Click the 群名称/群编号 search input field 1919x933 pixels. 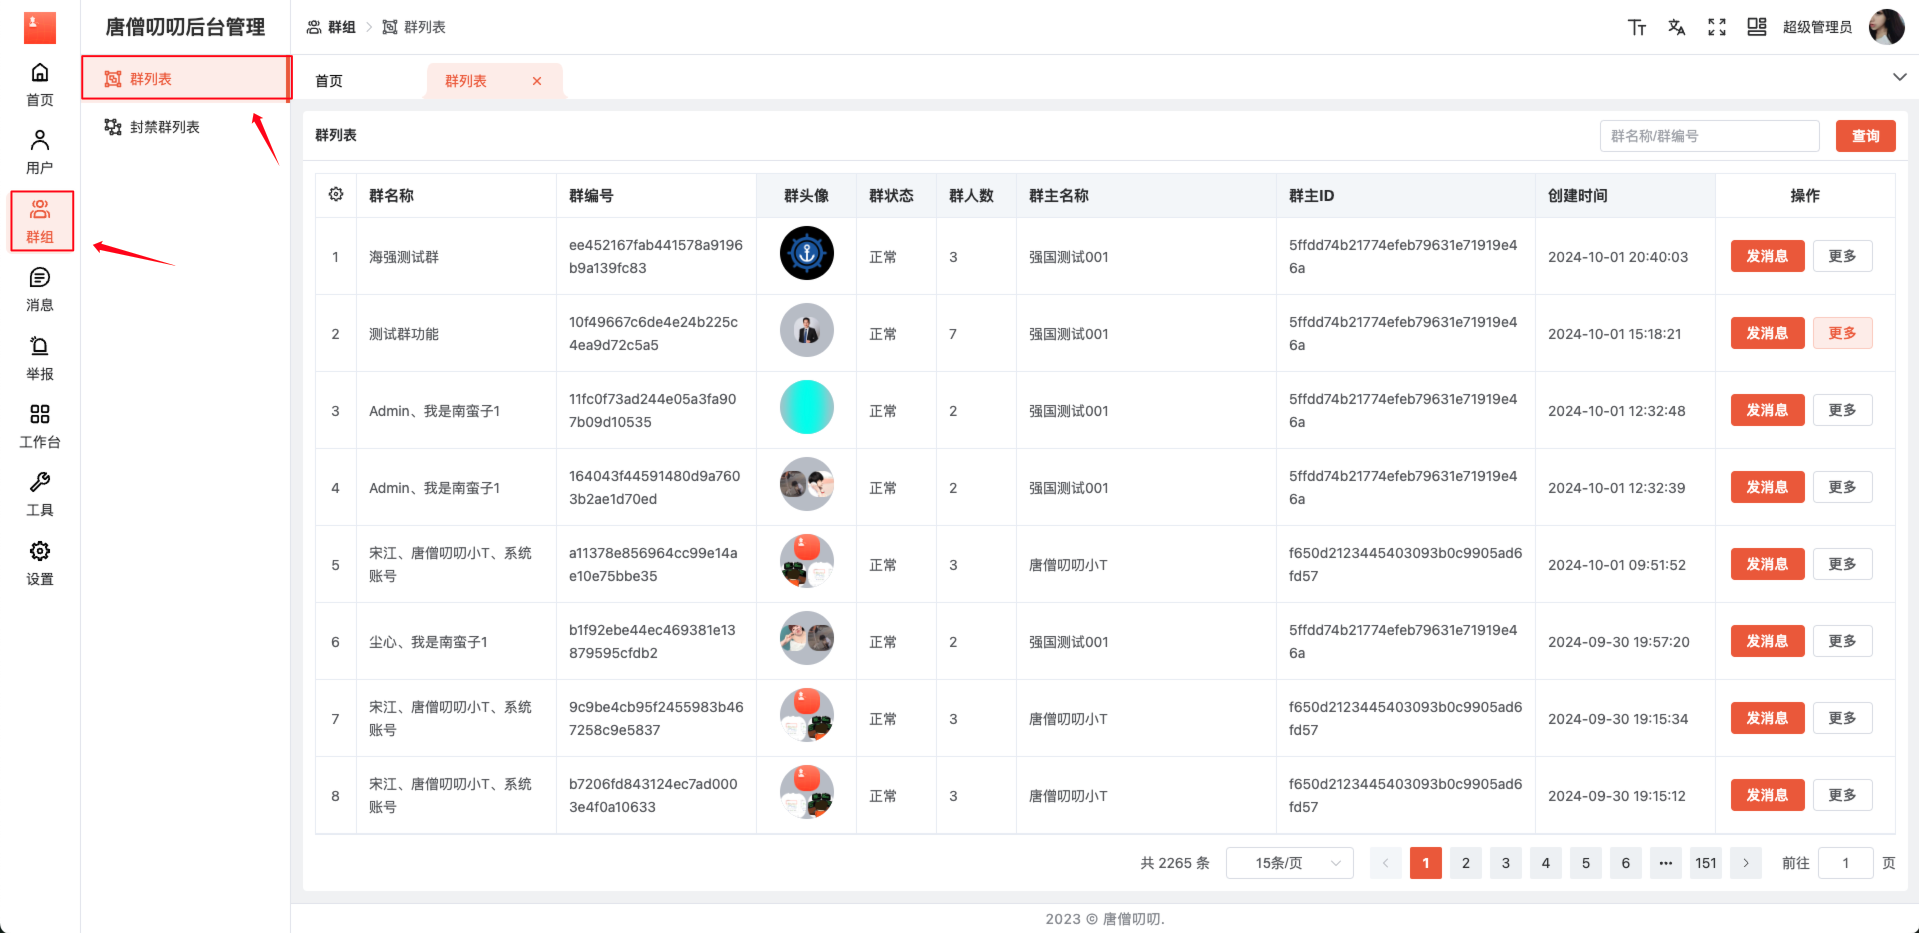pyautogui.click(x=1709, y=136)
